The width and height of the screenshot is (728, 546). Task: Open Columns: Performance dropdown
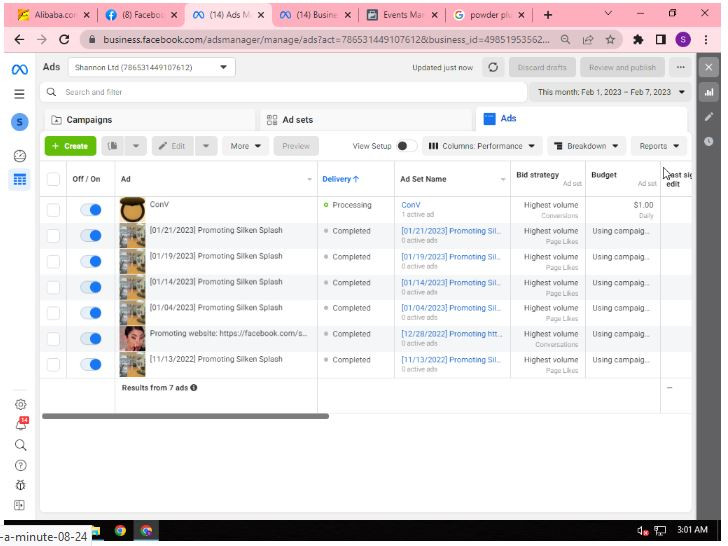tap(481, 146)
